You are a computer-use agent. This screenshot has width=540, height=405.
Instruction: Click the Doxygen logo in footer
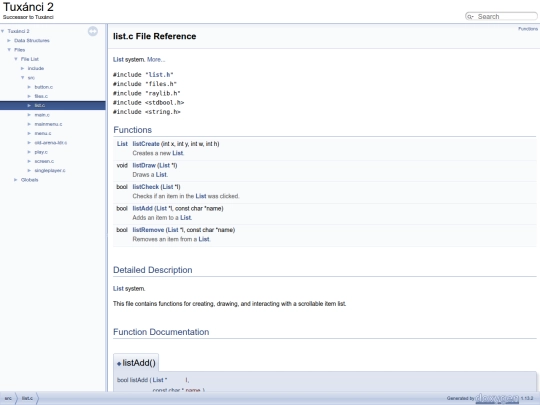pyautogui.click(x=497, y=398)
